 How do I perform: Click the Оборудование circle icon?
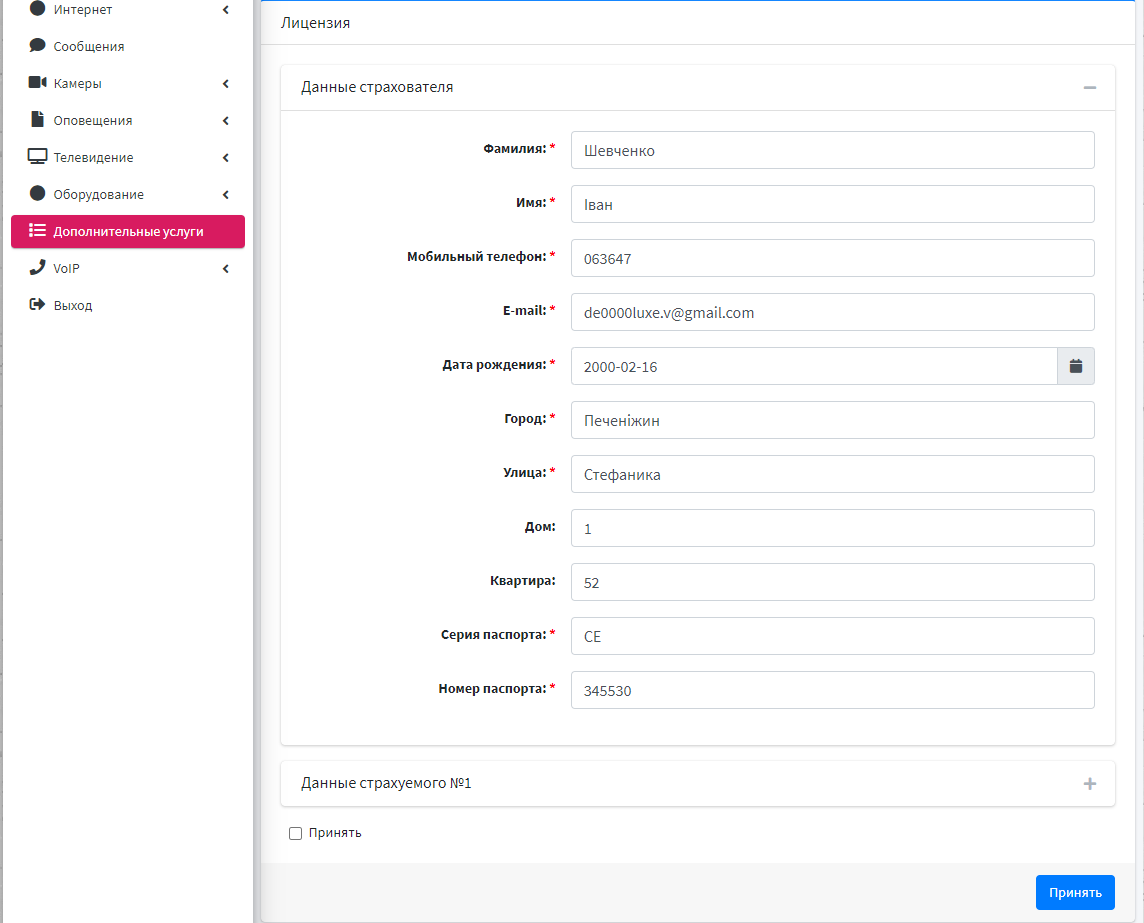click(37, 193)
